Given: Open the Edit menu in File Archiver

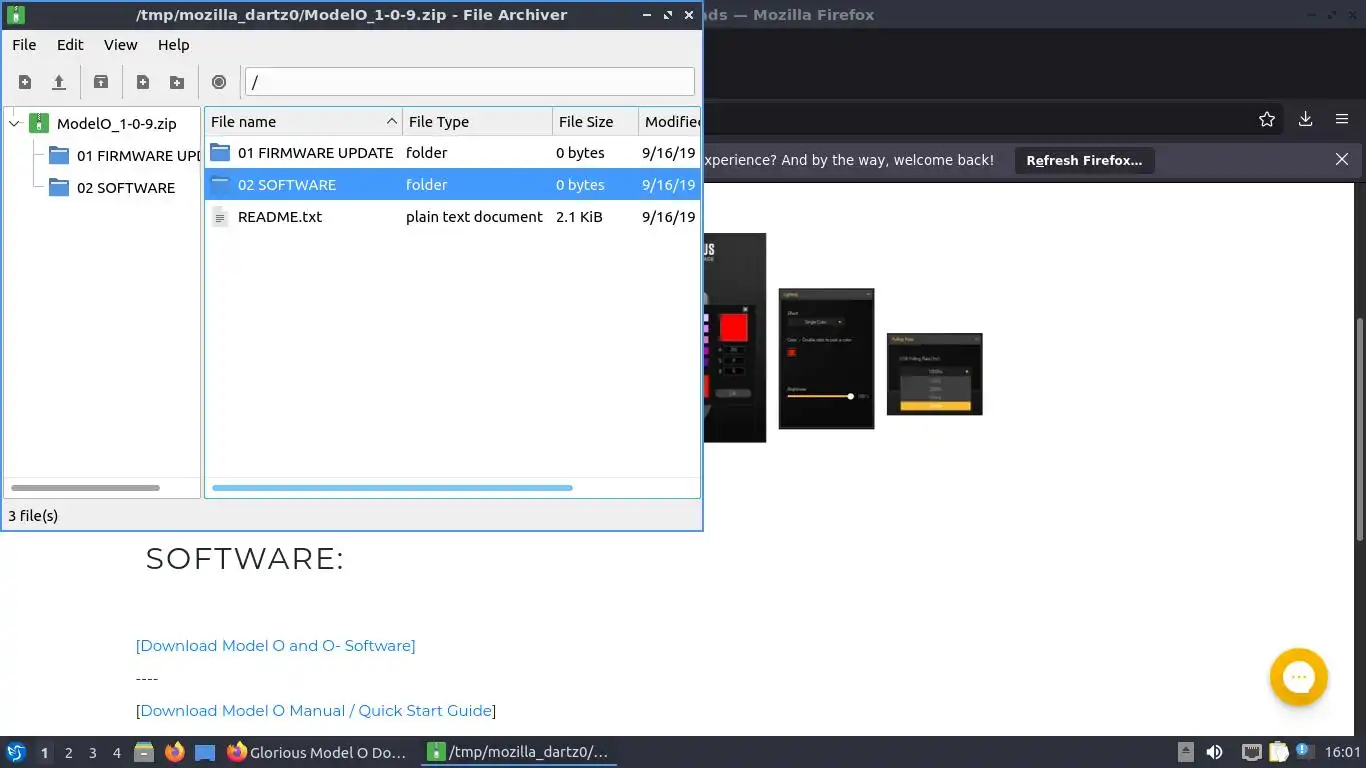Looking at the screenshot, I should pyautogui.click(x=70, y=45).
